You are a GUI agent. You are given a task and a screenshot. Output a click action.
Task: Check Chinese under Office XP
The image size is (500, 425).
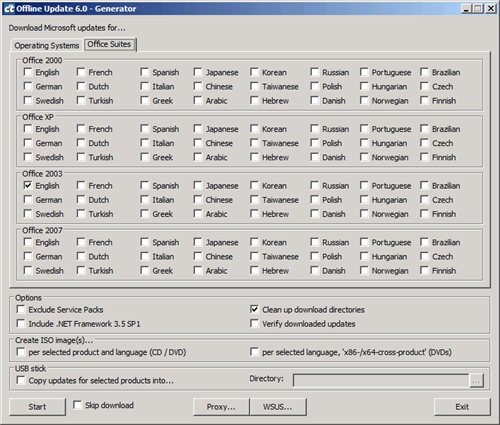198,143
